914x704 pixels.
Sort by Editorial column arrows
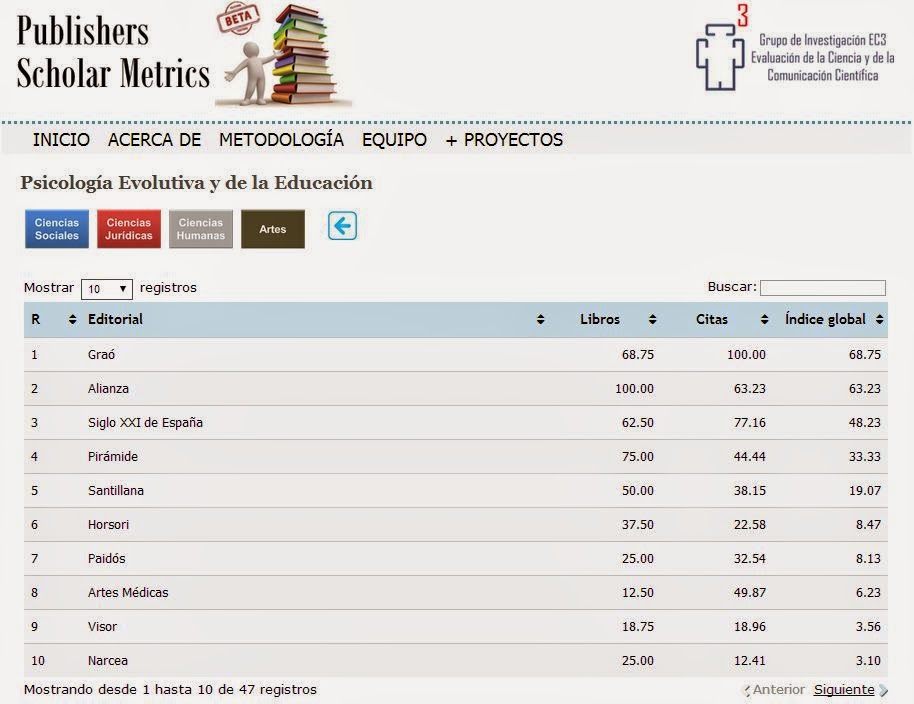540,319
